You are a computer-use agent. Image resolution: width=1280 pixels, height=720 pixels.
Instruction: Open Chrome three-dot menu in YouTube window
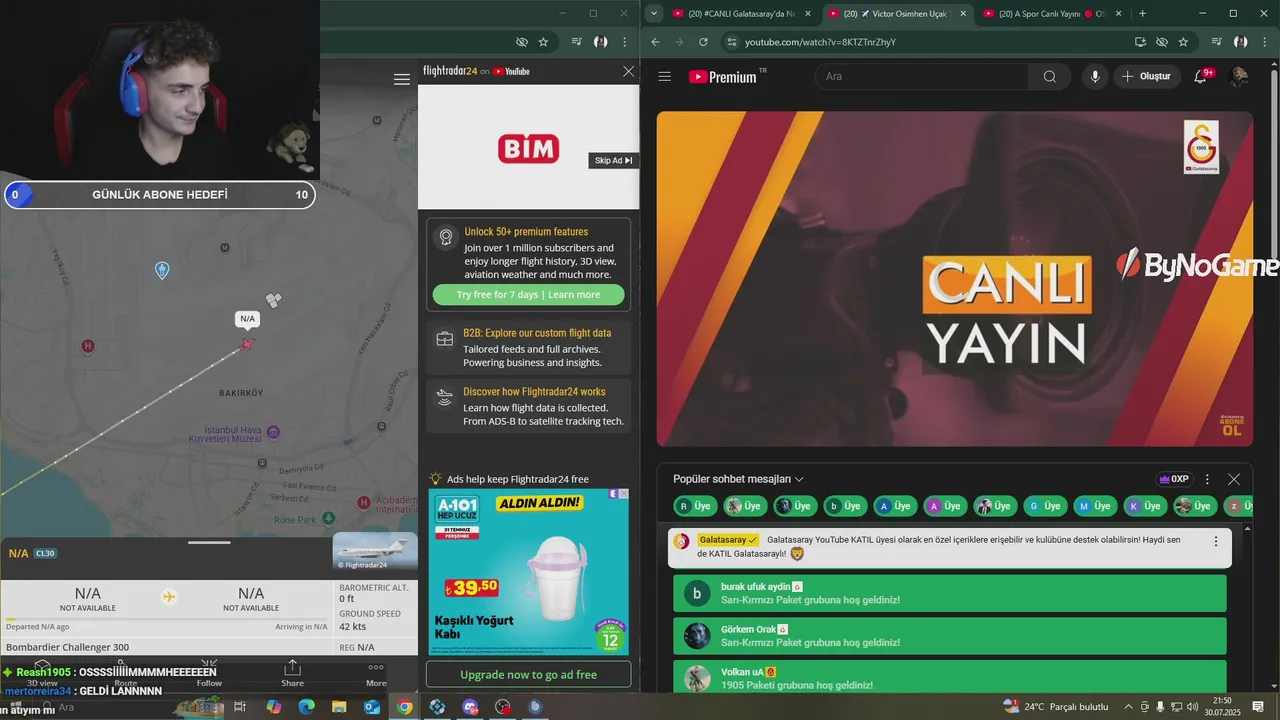(x=1266, y=42)
